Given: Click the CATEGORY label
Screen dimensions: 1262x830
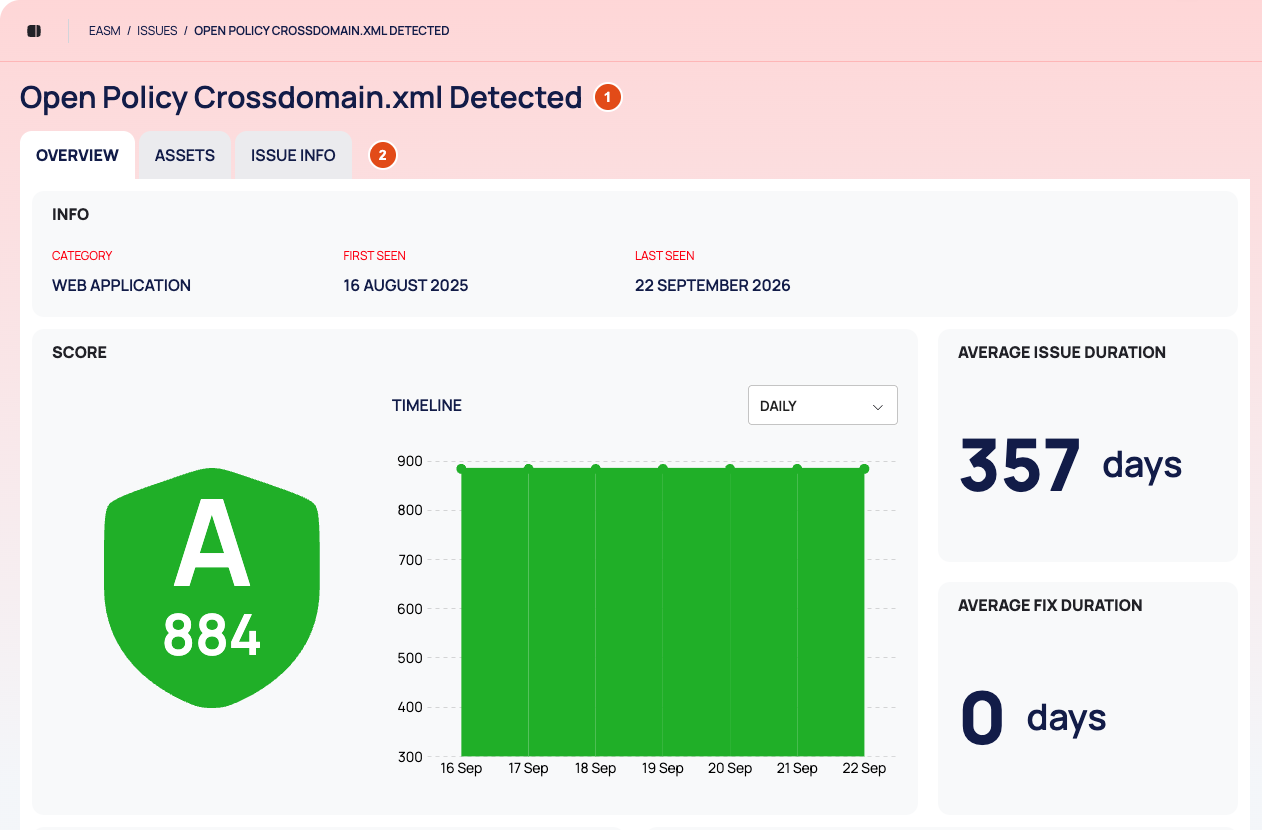Looking at the screenshot, I should pos(82,256).
